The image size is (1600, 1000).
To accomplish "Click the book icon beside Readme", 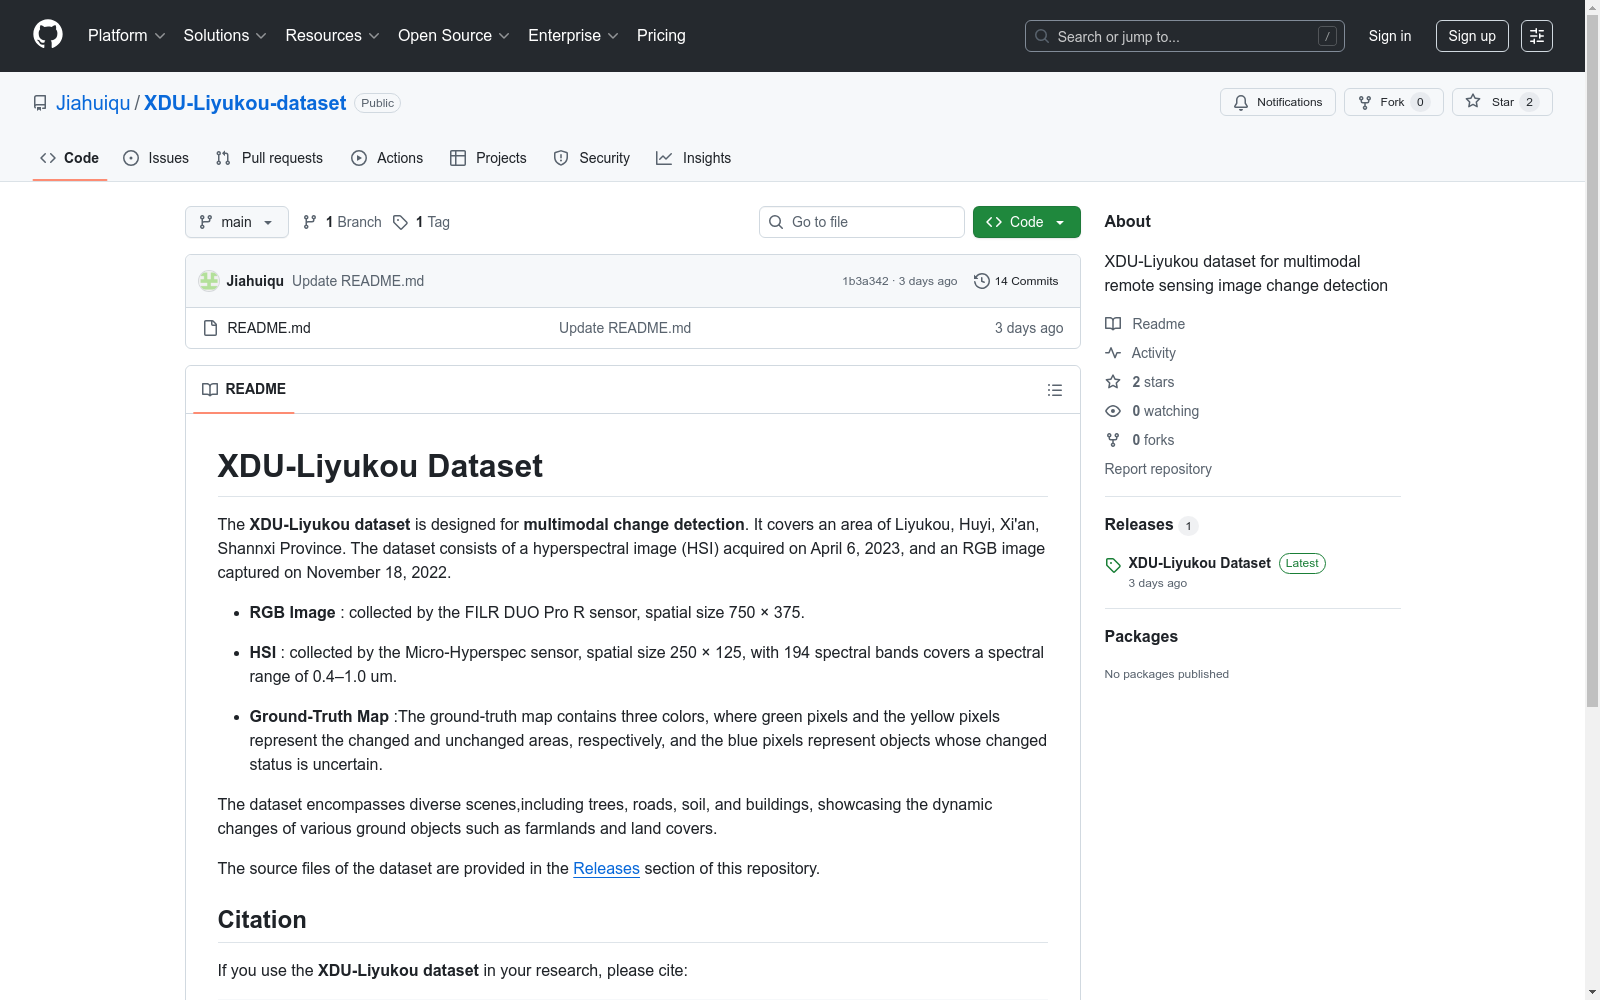I will (x=1113, y=324).
